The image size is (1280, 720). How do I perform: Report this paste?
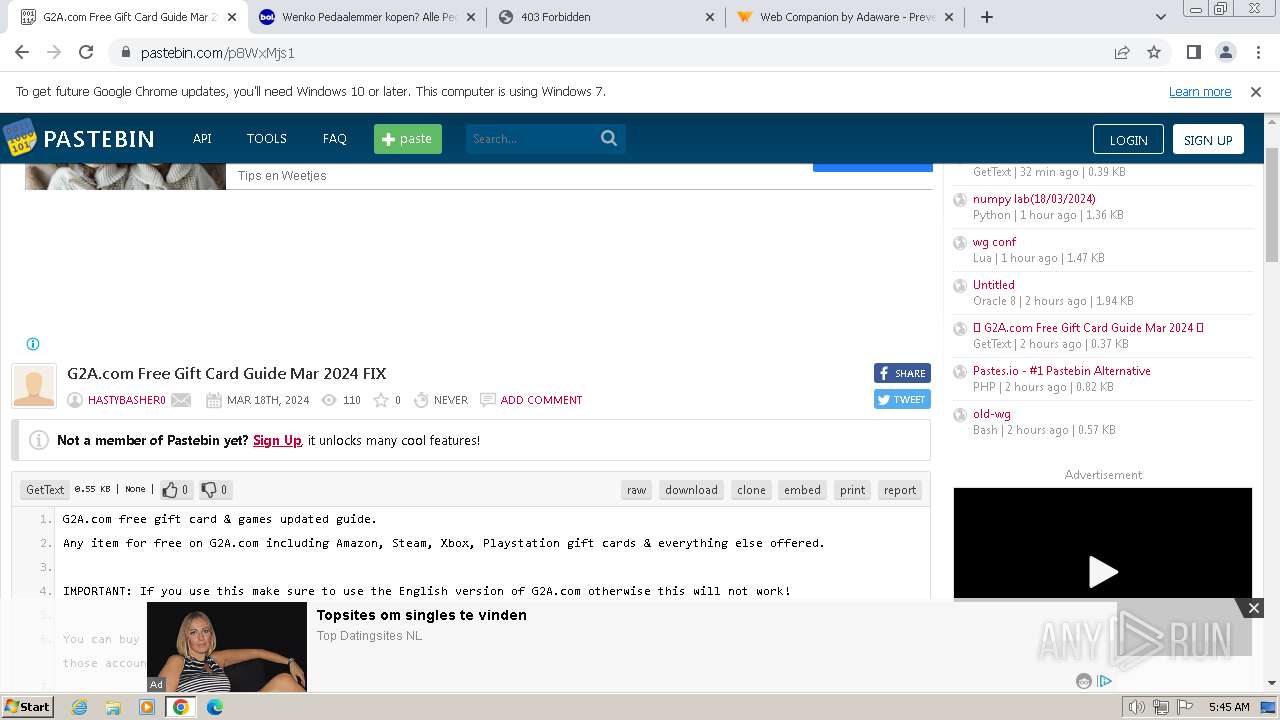[x=900, y=490]
